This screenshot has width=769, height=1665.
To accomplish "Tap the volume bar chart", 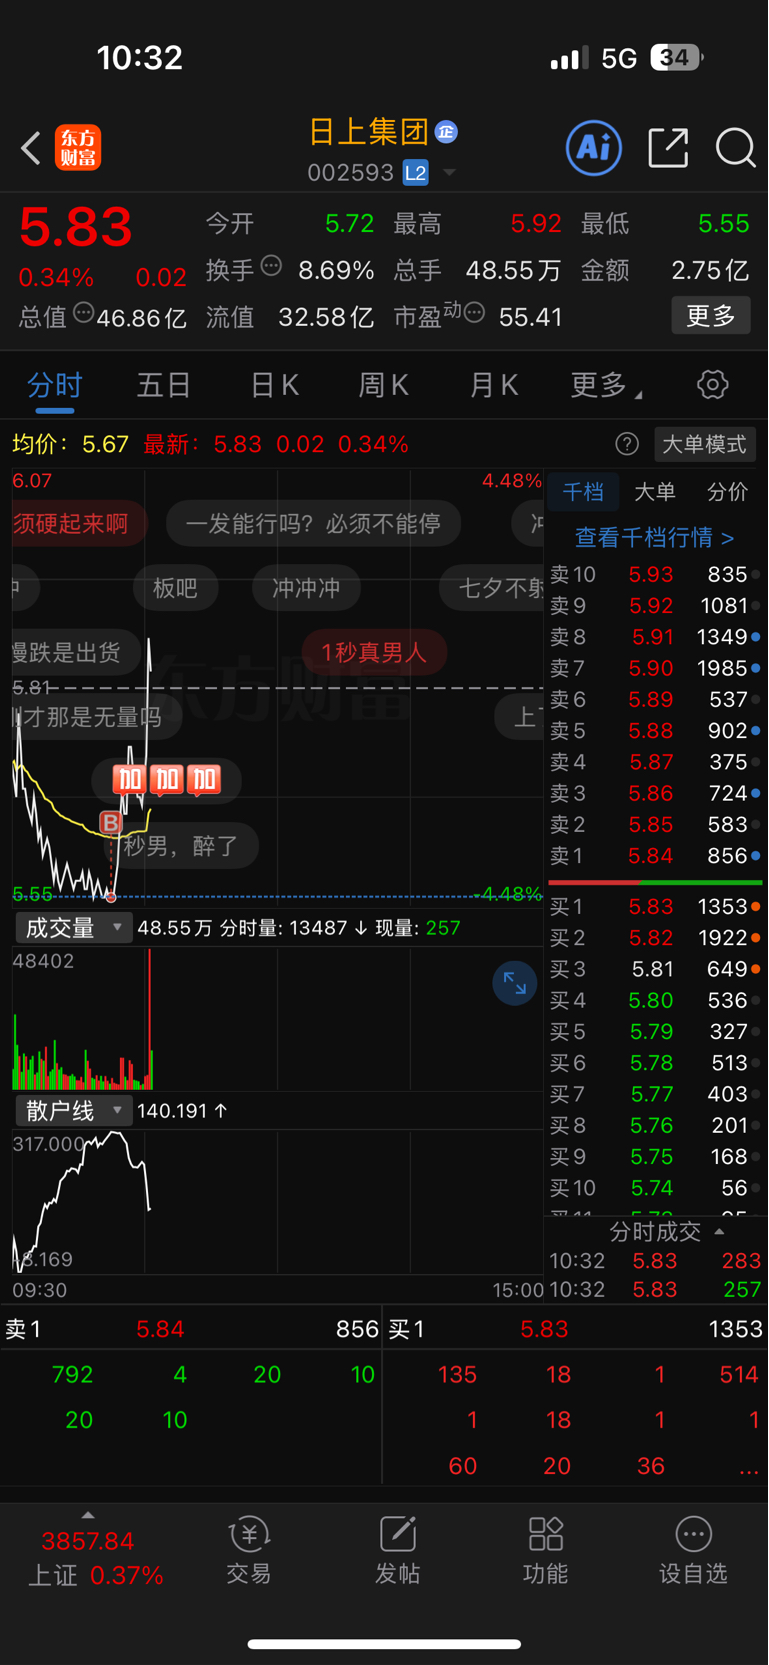I will 277,1018.
